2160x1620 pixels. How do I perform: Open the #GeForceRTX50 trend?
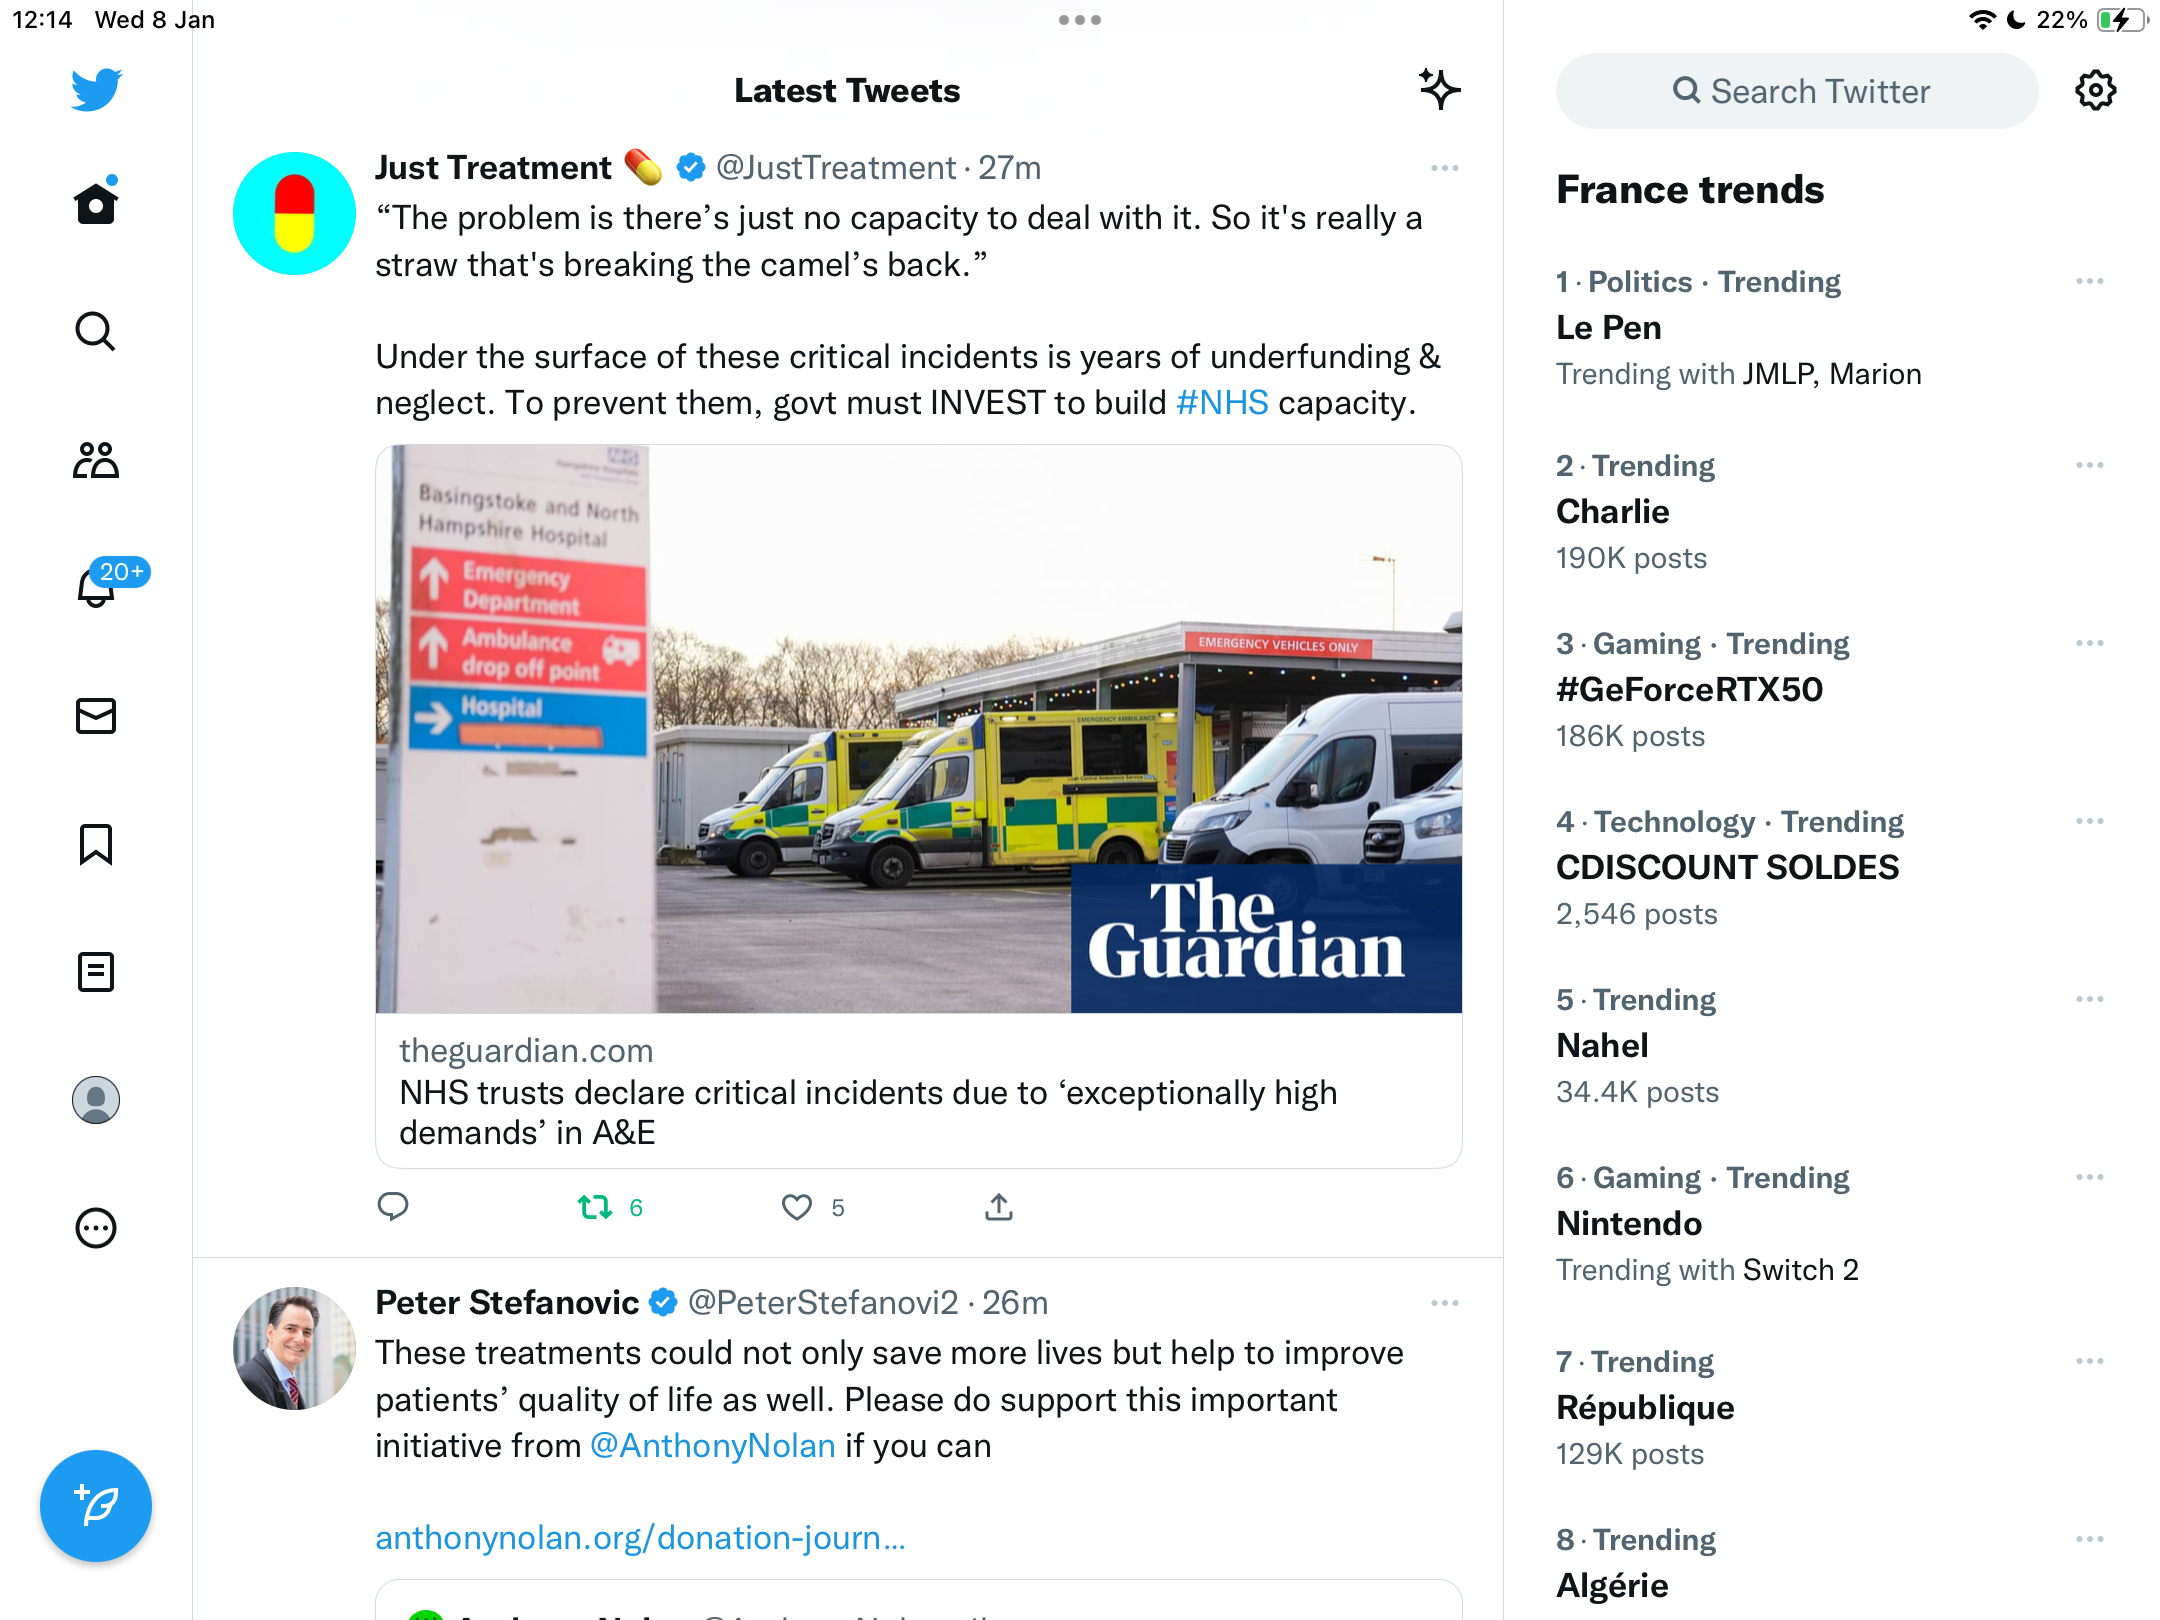pyautogui.click(x=1689, y=690)
